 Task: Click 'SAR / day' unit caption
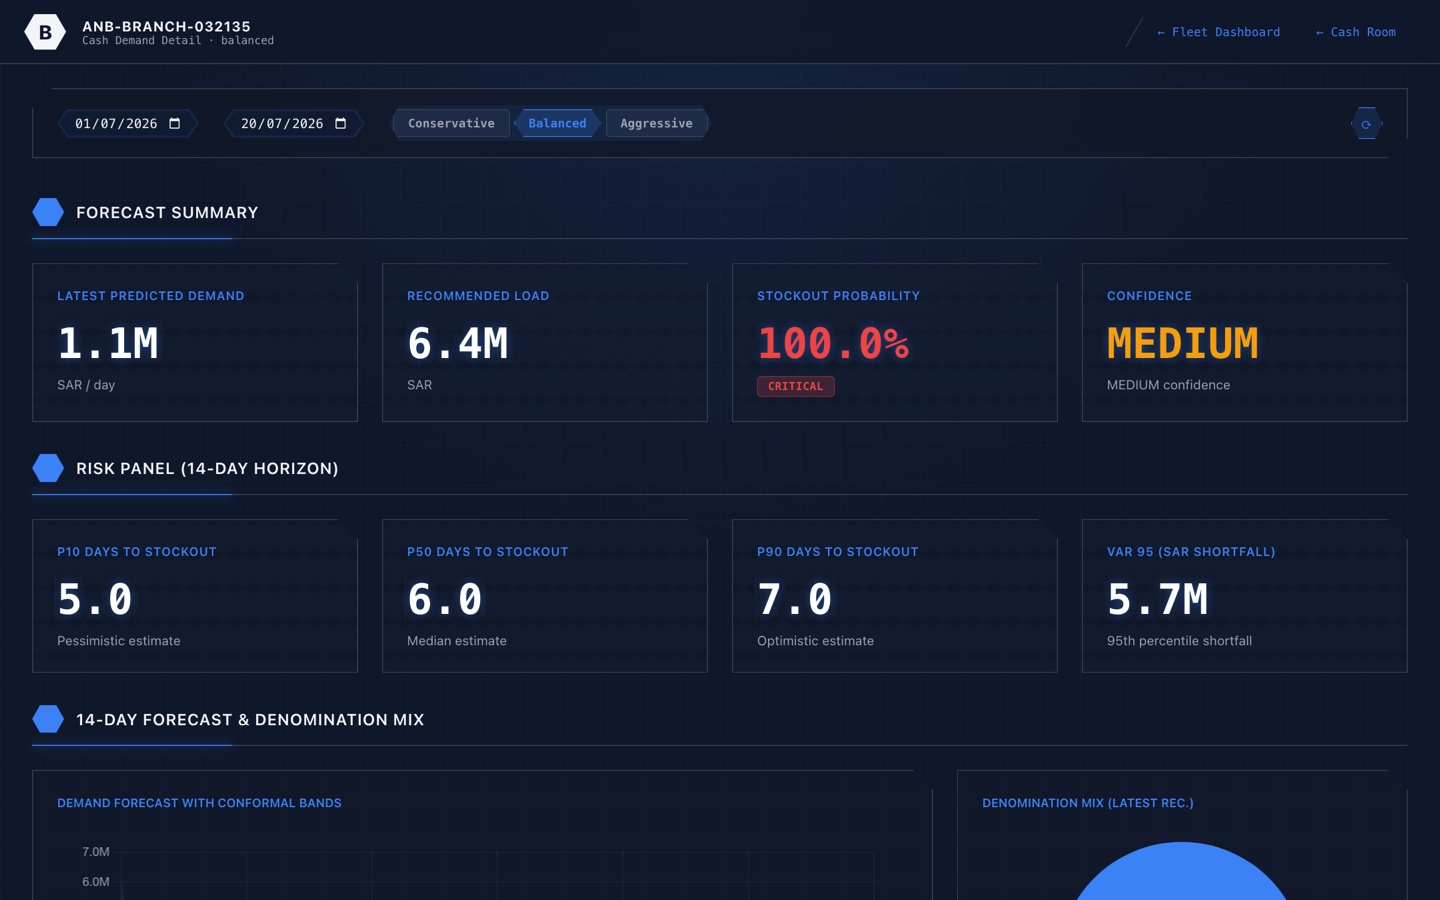click(86, 385)
